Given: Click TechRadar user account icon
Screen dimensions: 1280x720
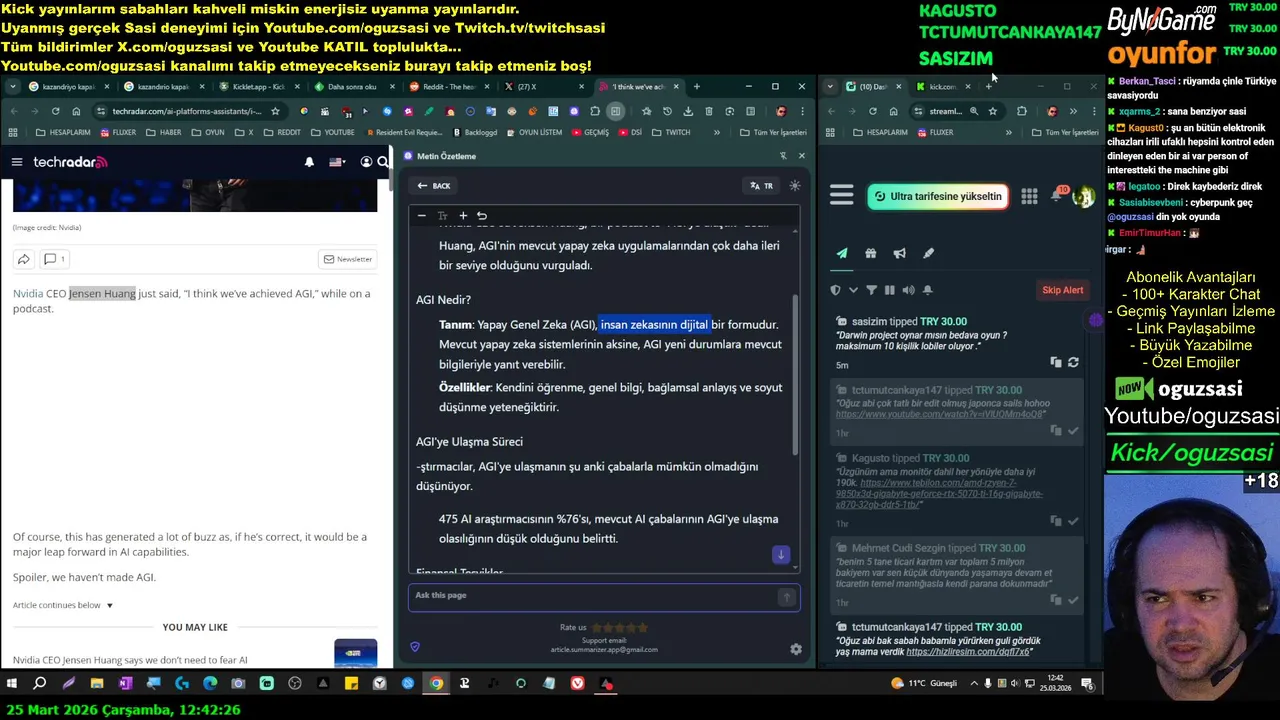Looking at the screenshot, I should pyautogui.click(x=366, y=162).
